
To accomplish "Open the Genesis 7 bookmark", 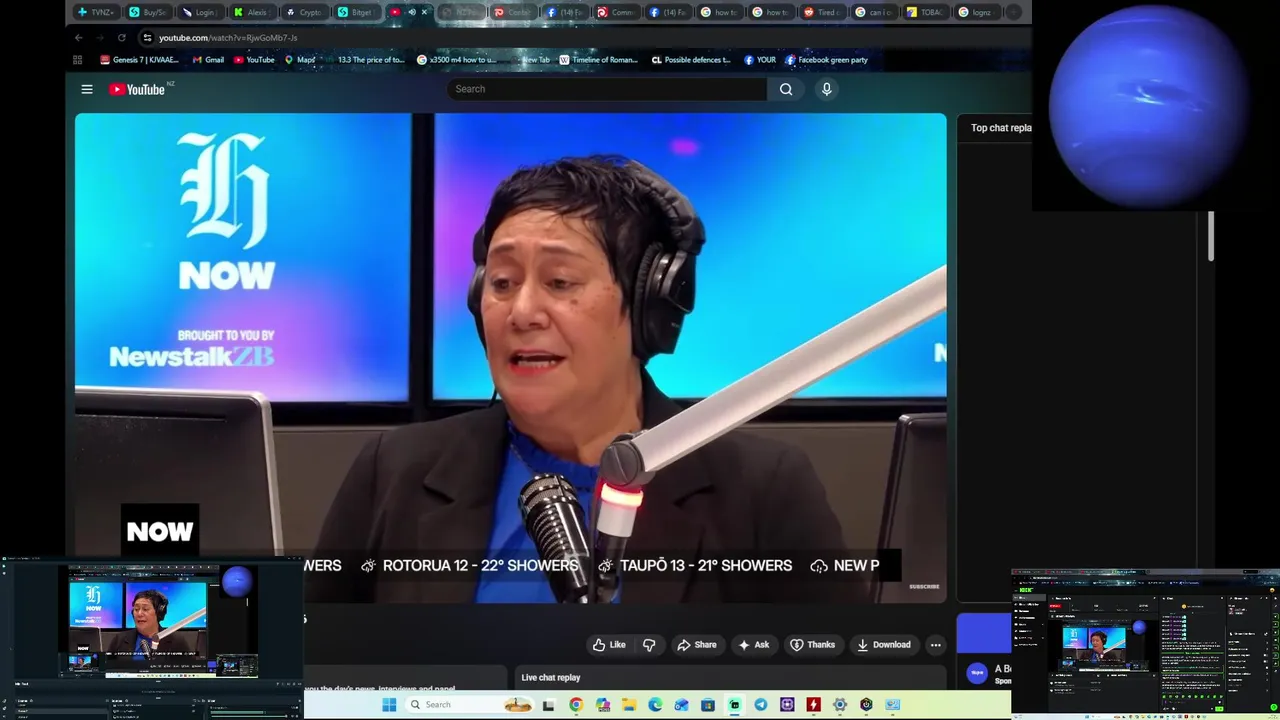I will [x=139, y=60].
